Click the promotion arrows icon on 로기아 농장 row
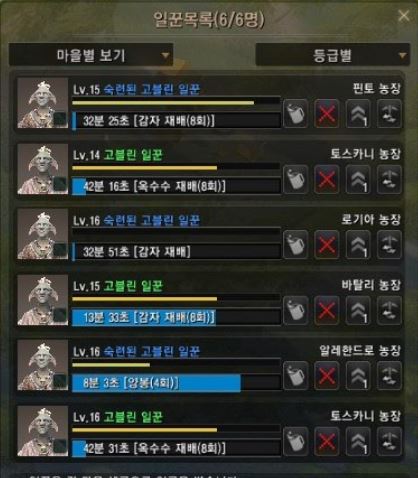 click(x=358, y=245)
